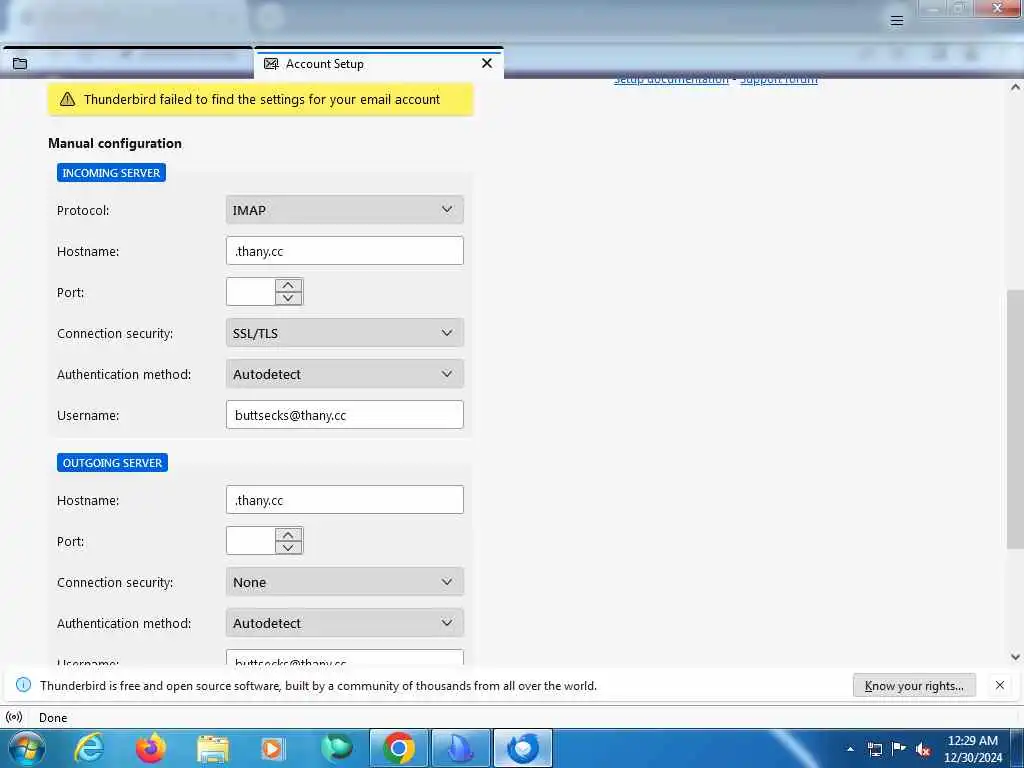The width and height of the screenshot is (1024, 768).
Task: Click the scroll up arrow
Action: click(1015, 87)
